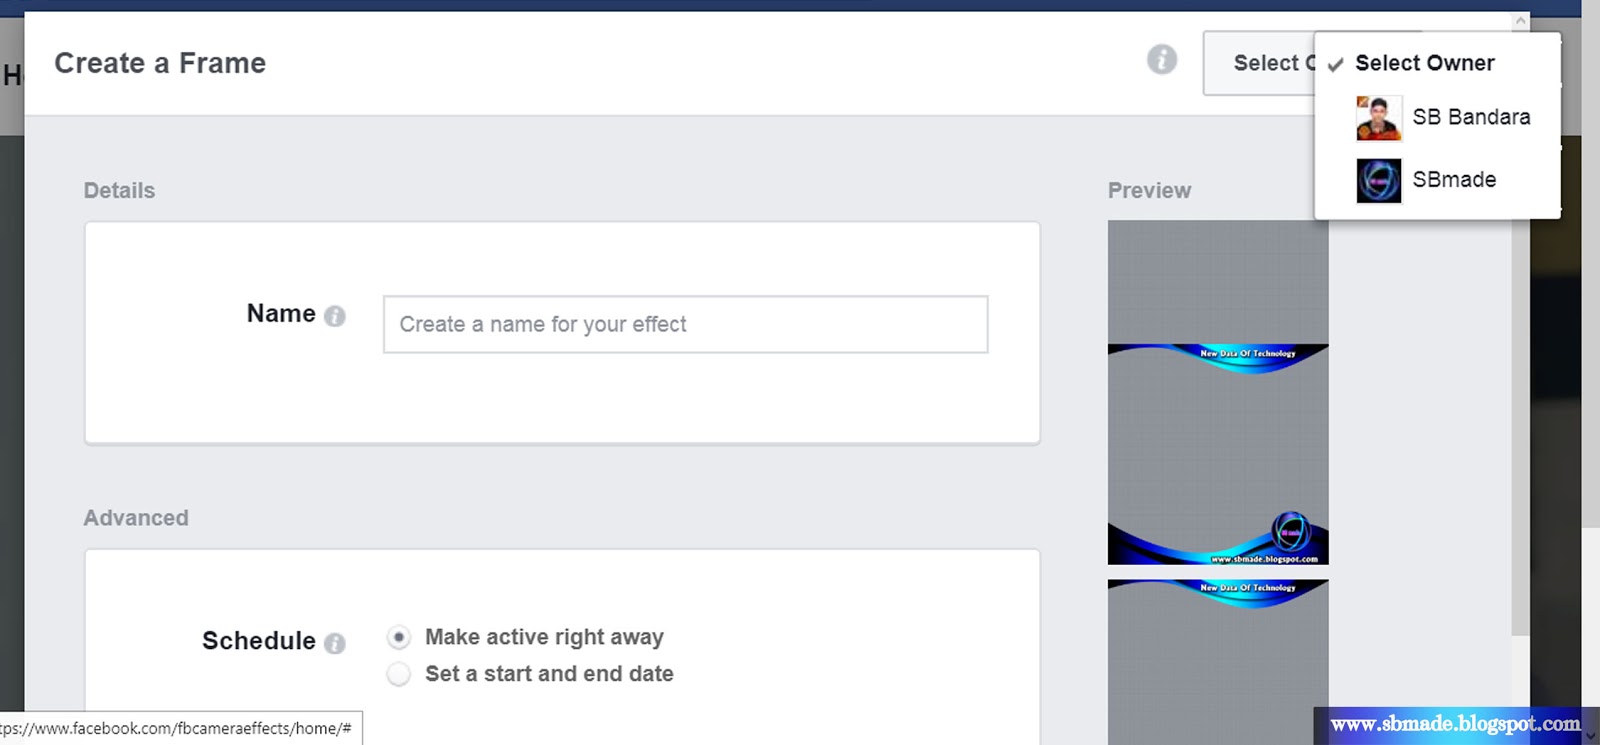
Task: Click the info icon next to the Name field
Action: (335, 314)
